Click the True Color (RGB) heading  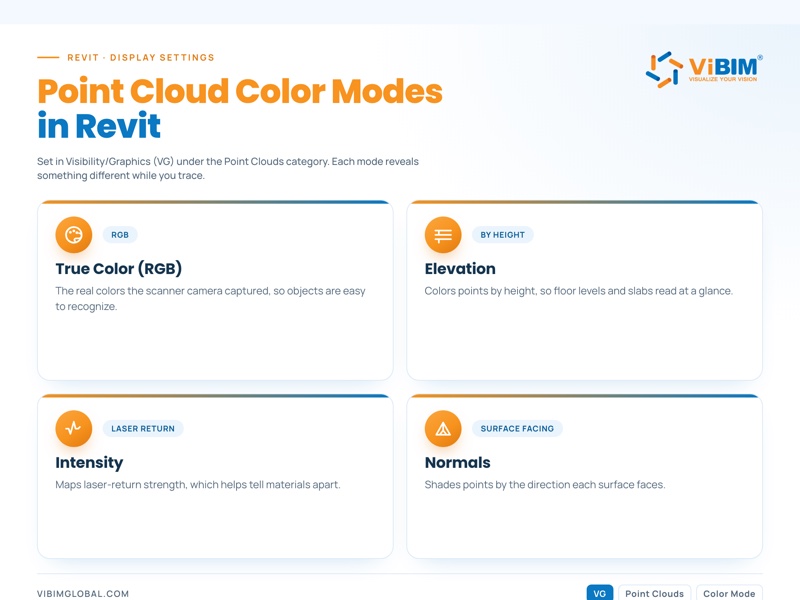coord(118,268)
